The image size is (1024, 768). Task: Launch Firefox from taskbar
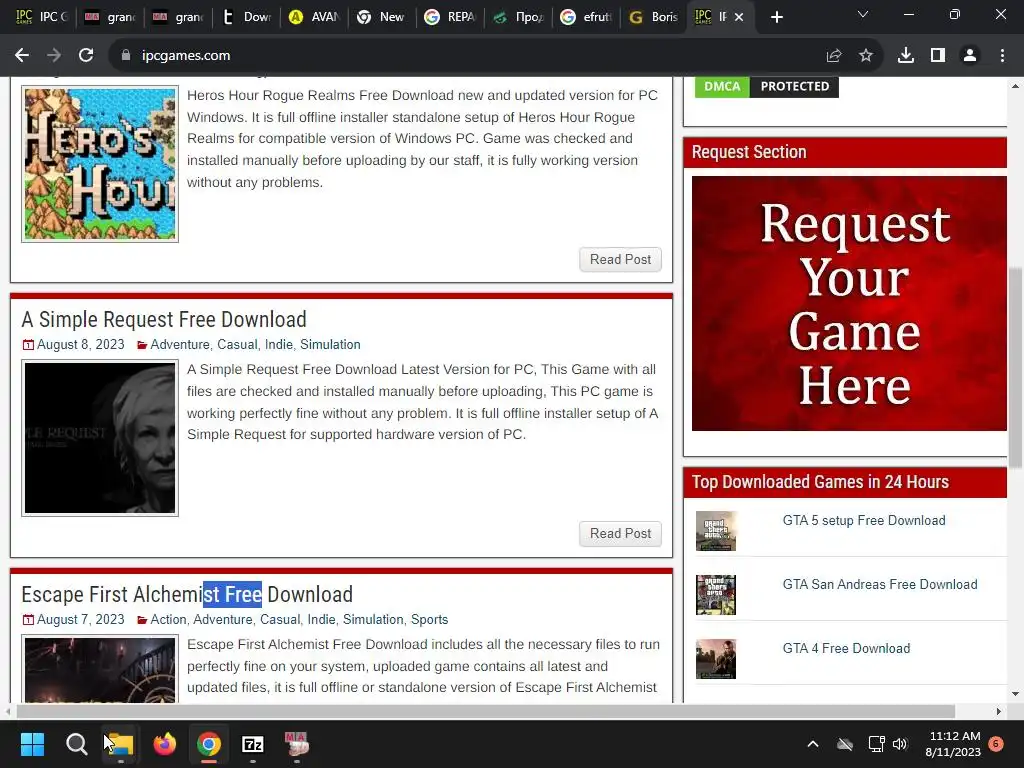[165, 744]
